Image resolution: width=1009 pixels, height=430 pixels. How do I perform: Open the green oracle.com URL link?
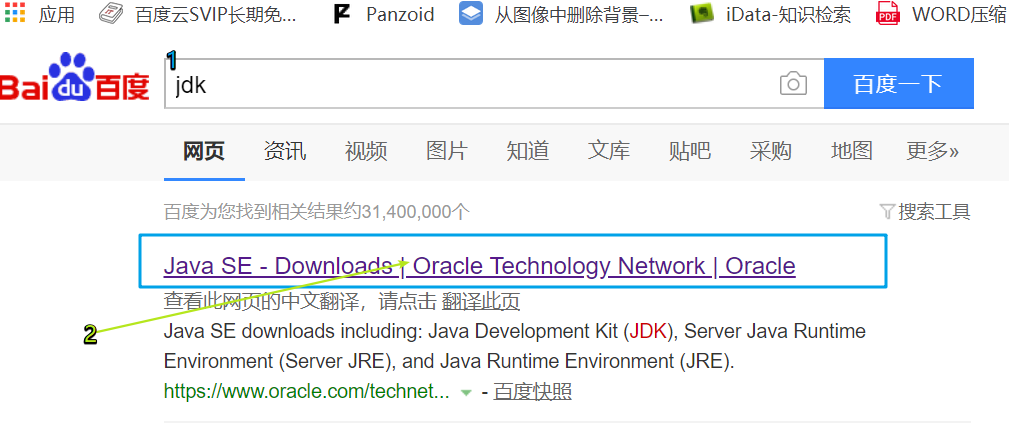tap(307, 391)
